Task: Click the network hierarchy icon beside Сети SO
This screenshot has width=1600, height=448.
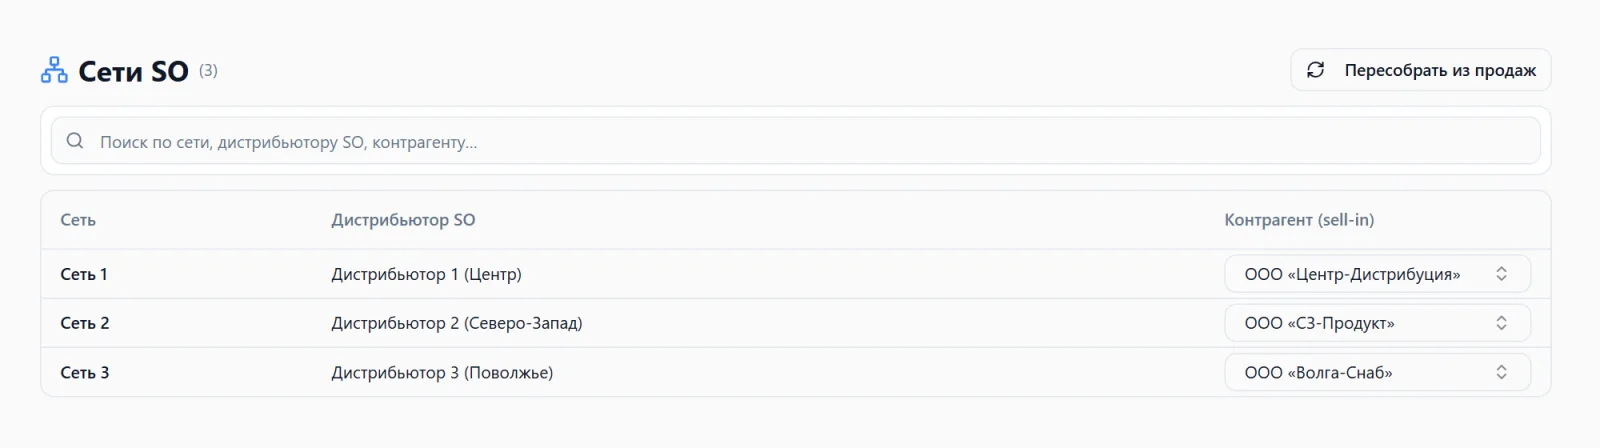Action: [54, 70]
